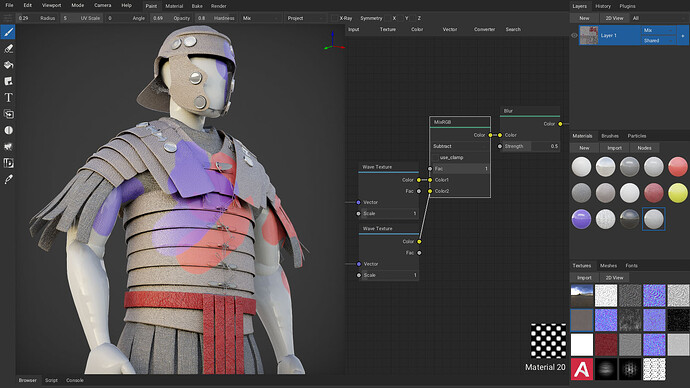The image size is (690, 388).
Task: Click 2D View button in Layers panel
Action: coord(614,18)
